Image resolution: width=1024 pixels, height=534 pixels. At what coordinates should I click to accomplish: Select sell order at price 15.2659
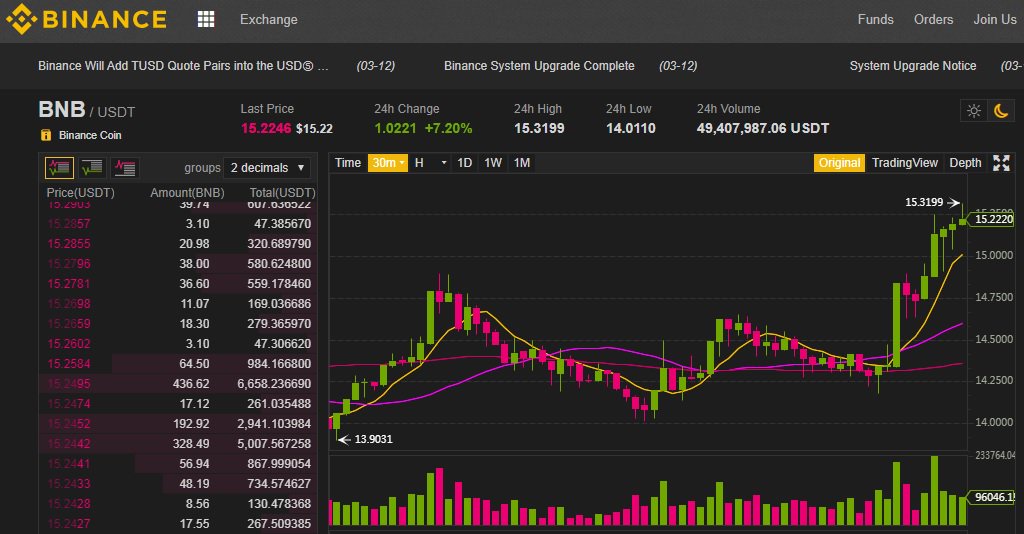(x=178, y=324)
